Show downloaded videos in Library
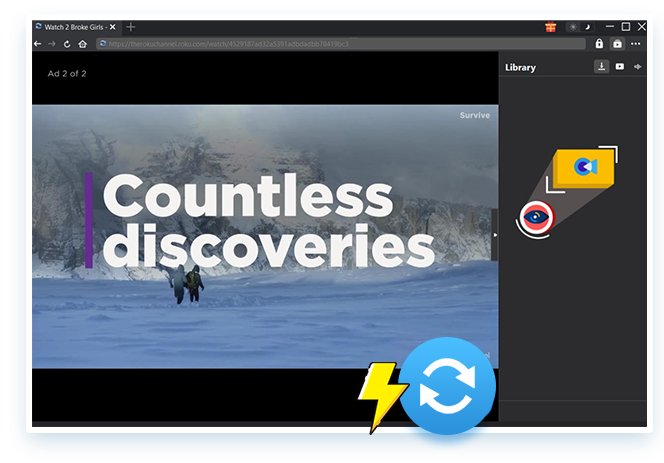Image resolution: width=664 pixels, height=463 pixels. pyautogui.click(x=620, y=67)
